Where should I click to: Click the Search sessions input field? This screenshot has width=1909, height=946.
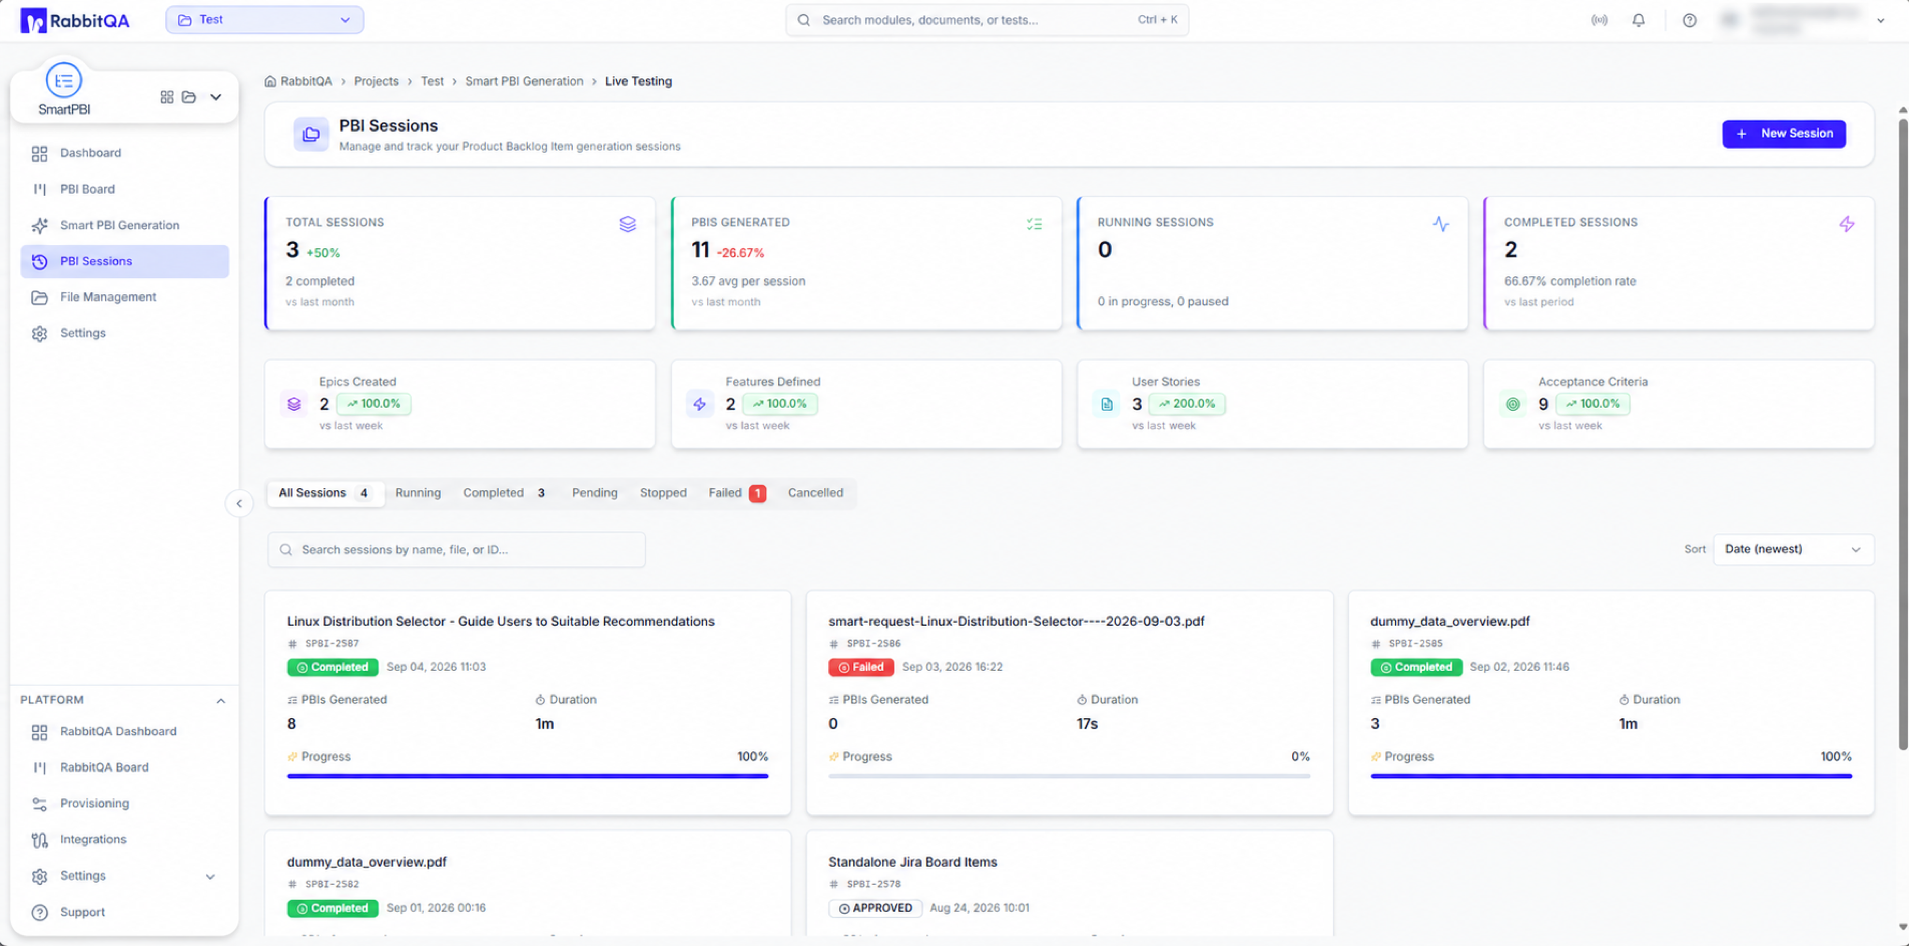tap(457, 550)
